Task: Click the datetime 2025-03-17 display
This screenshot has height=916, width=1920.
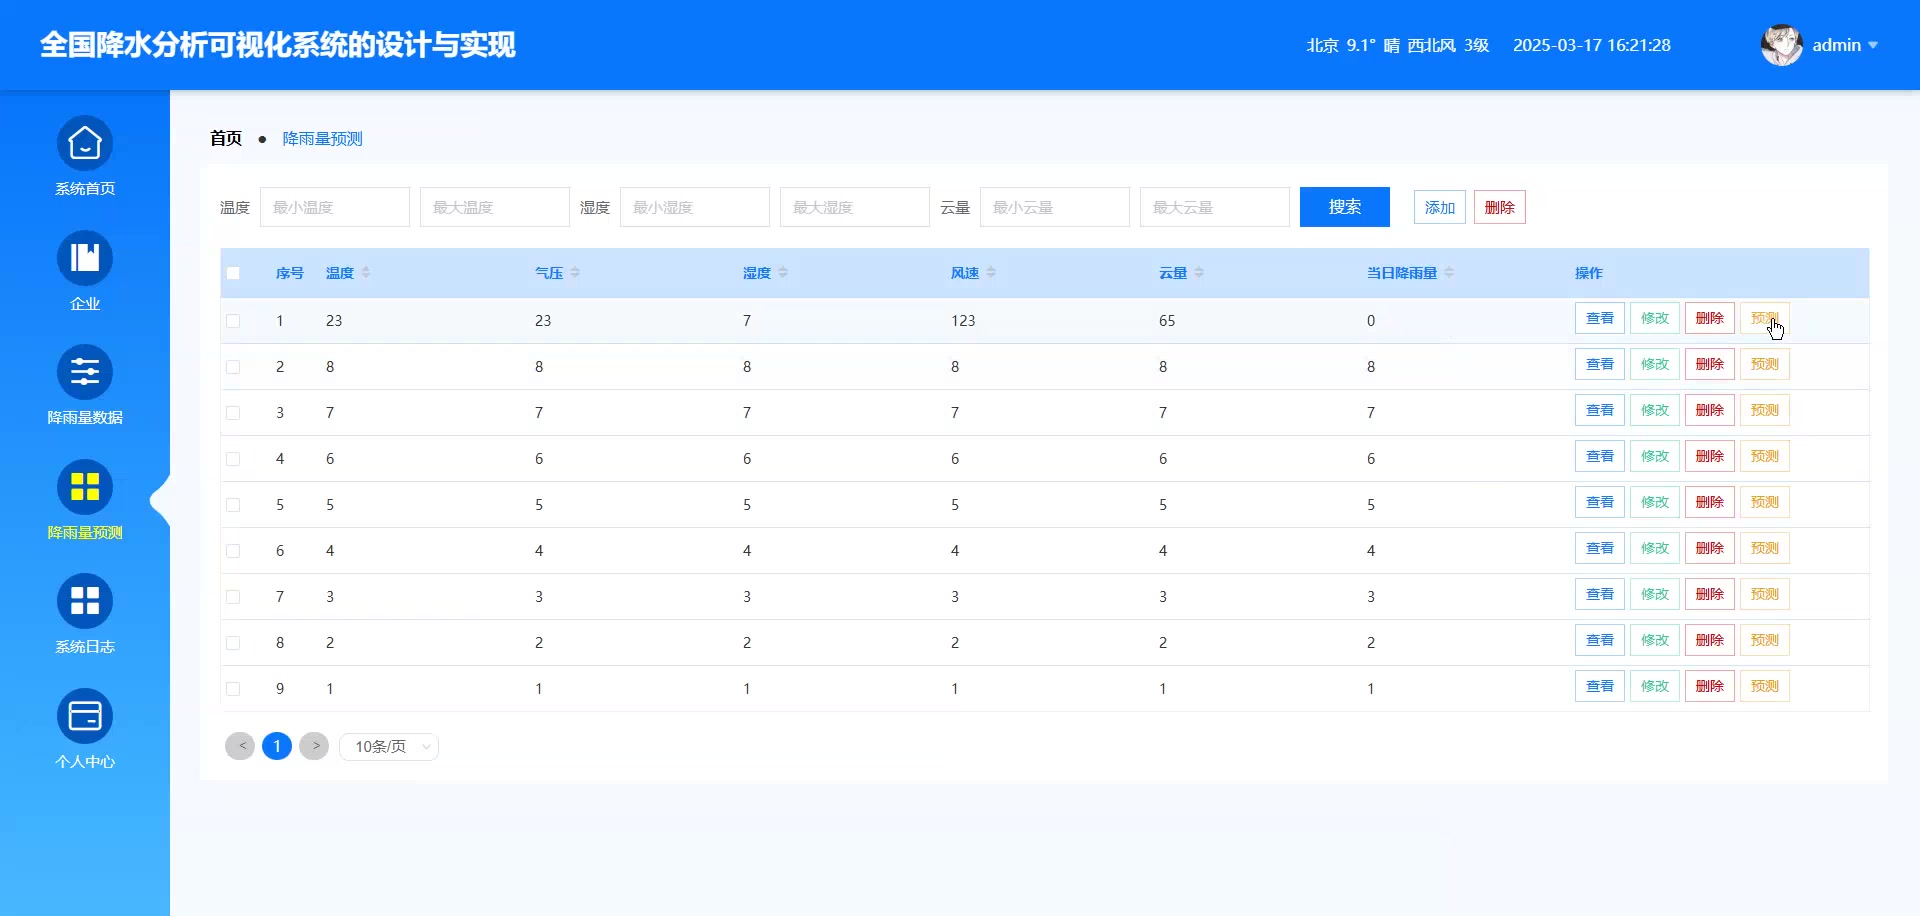Action: 1592,46
